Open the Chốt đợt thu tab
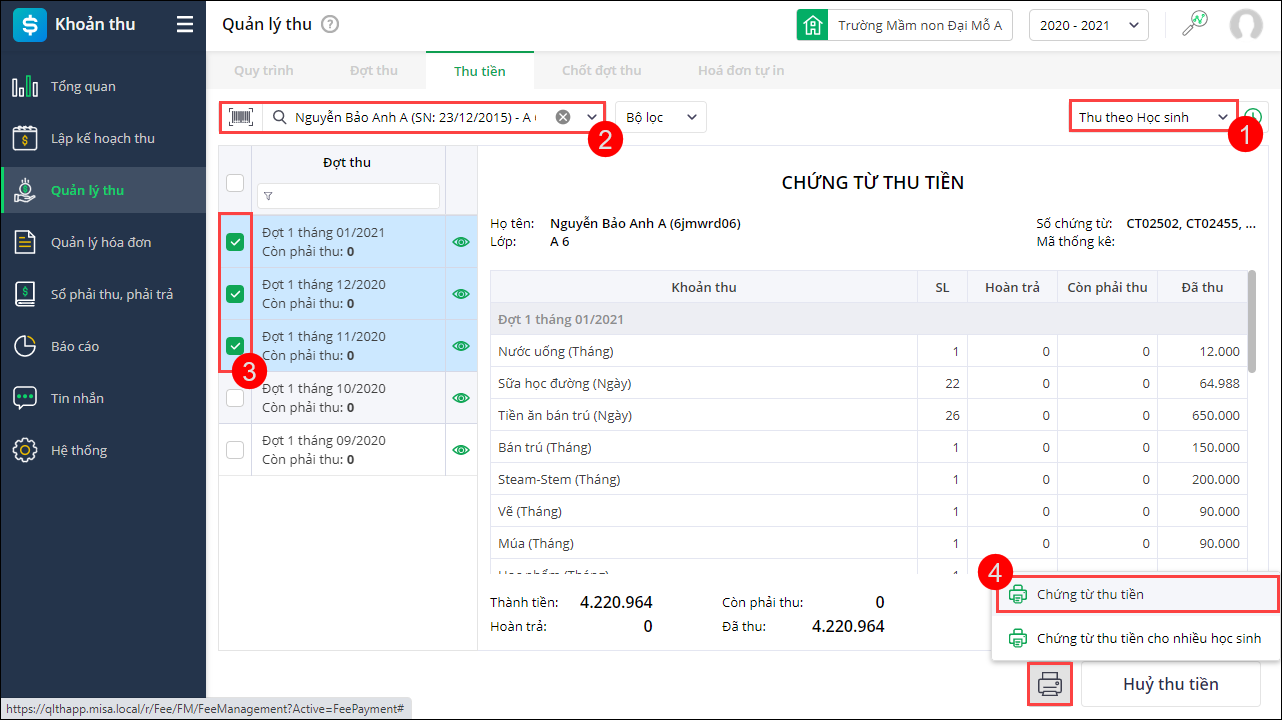This screenshot has width=1282, height=720. pos(602,71)
